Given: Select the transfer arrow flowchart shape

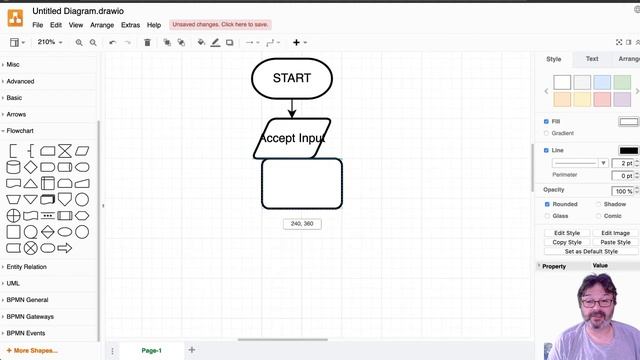Looking at the screenshot, I should pos(64,248).
